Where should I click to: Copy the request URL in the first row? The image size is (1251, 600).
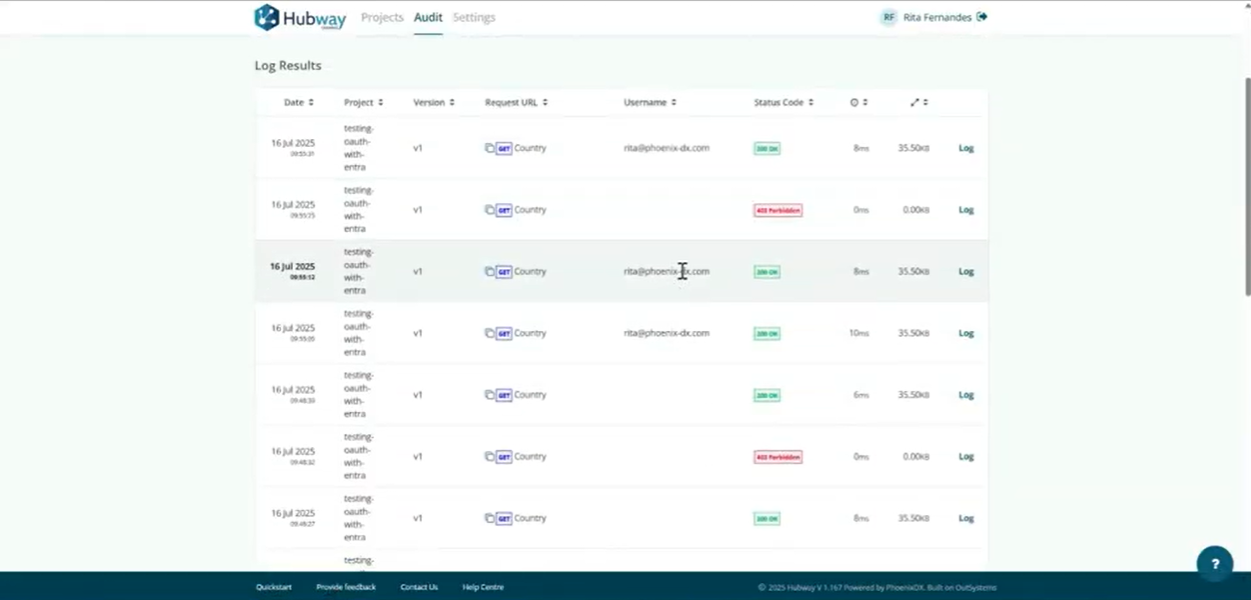tap(490, 148)
